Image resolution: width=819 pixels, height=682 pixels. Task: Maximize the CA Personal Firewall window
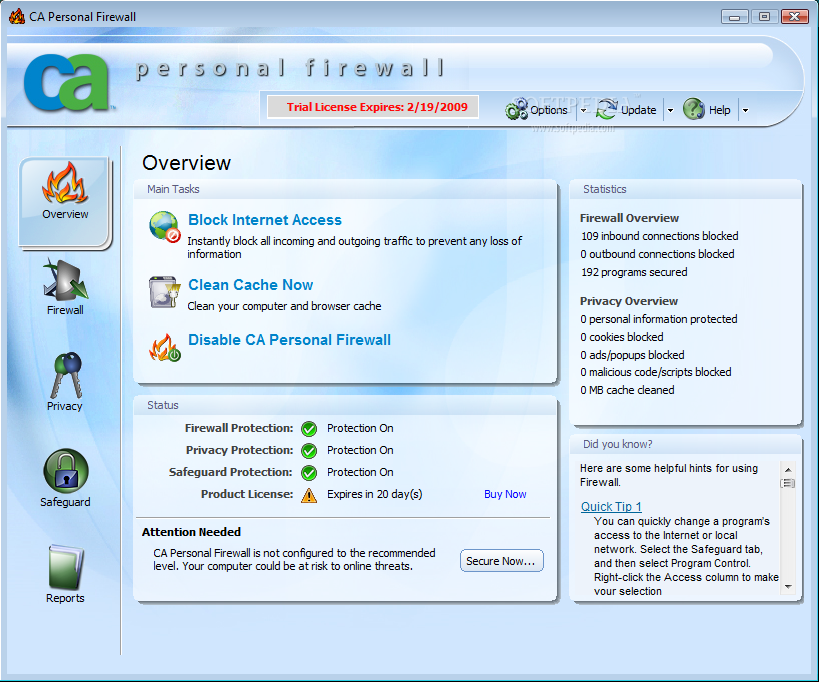click(x=764, y=17)
